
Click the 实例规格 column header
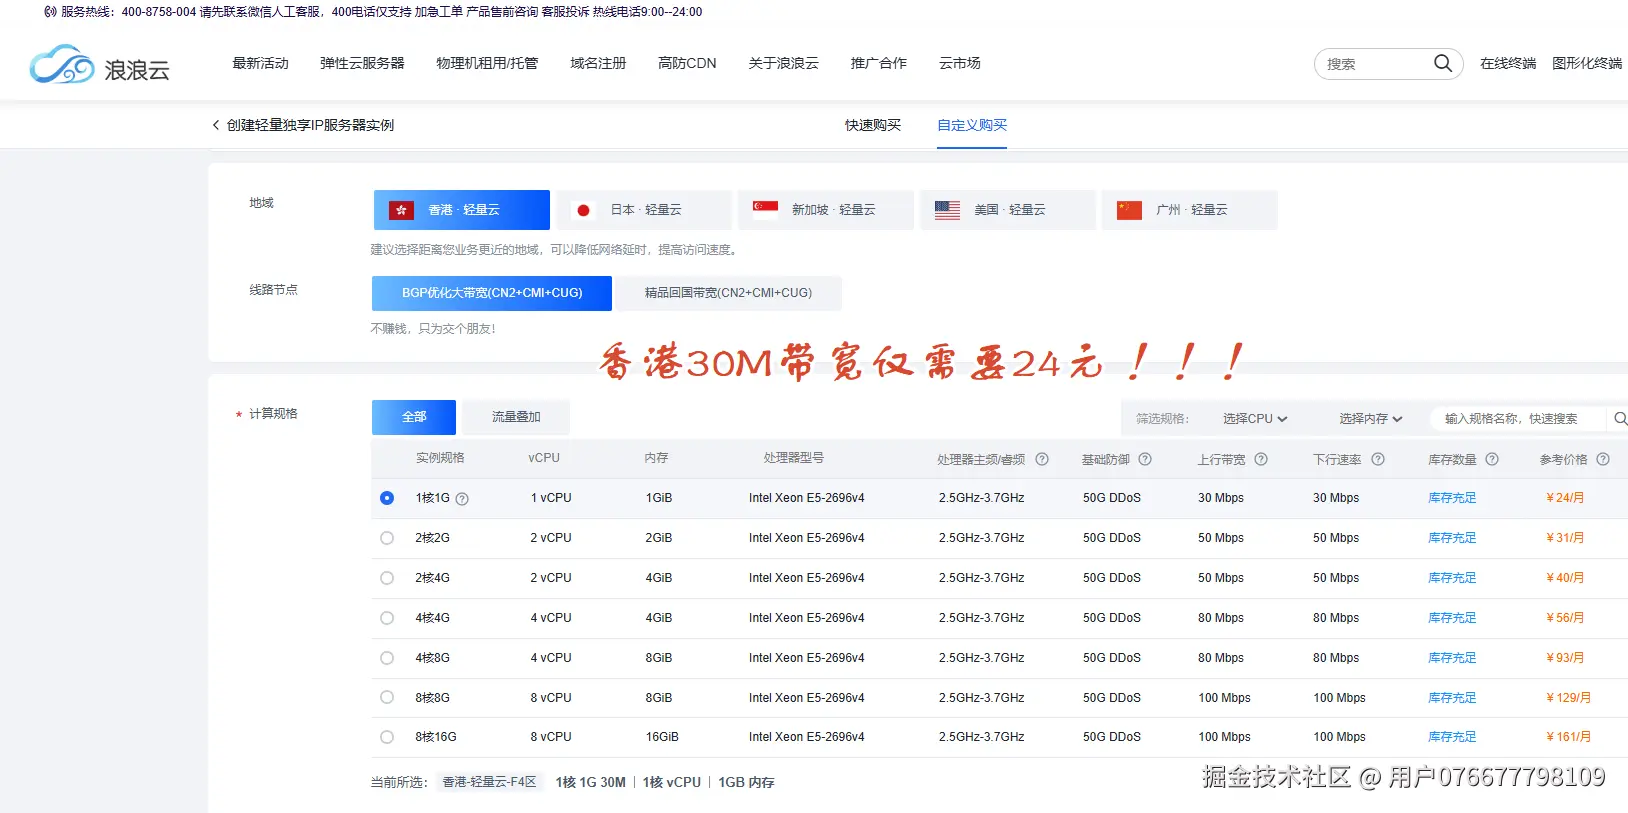coord(440,458)
